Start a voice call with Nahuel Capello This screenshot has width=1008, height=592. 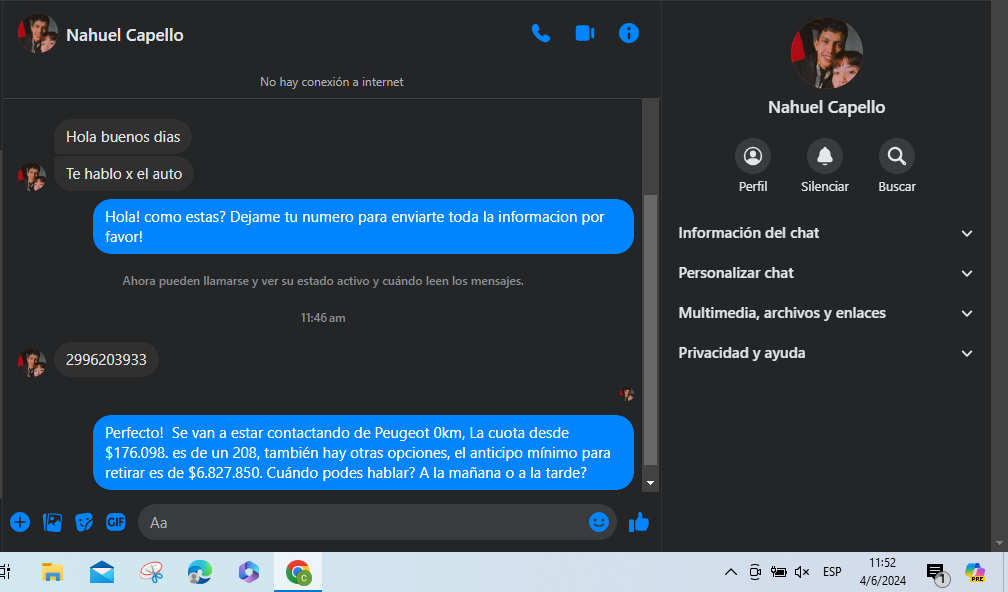pyautogui.click(x=540, y=33)
